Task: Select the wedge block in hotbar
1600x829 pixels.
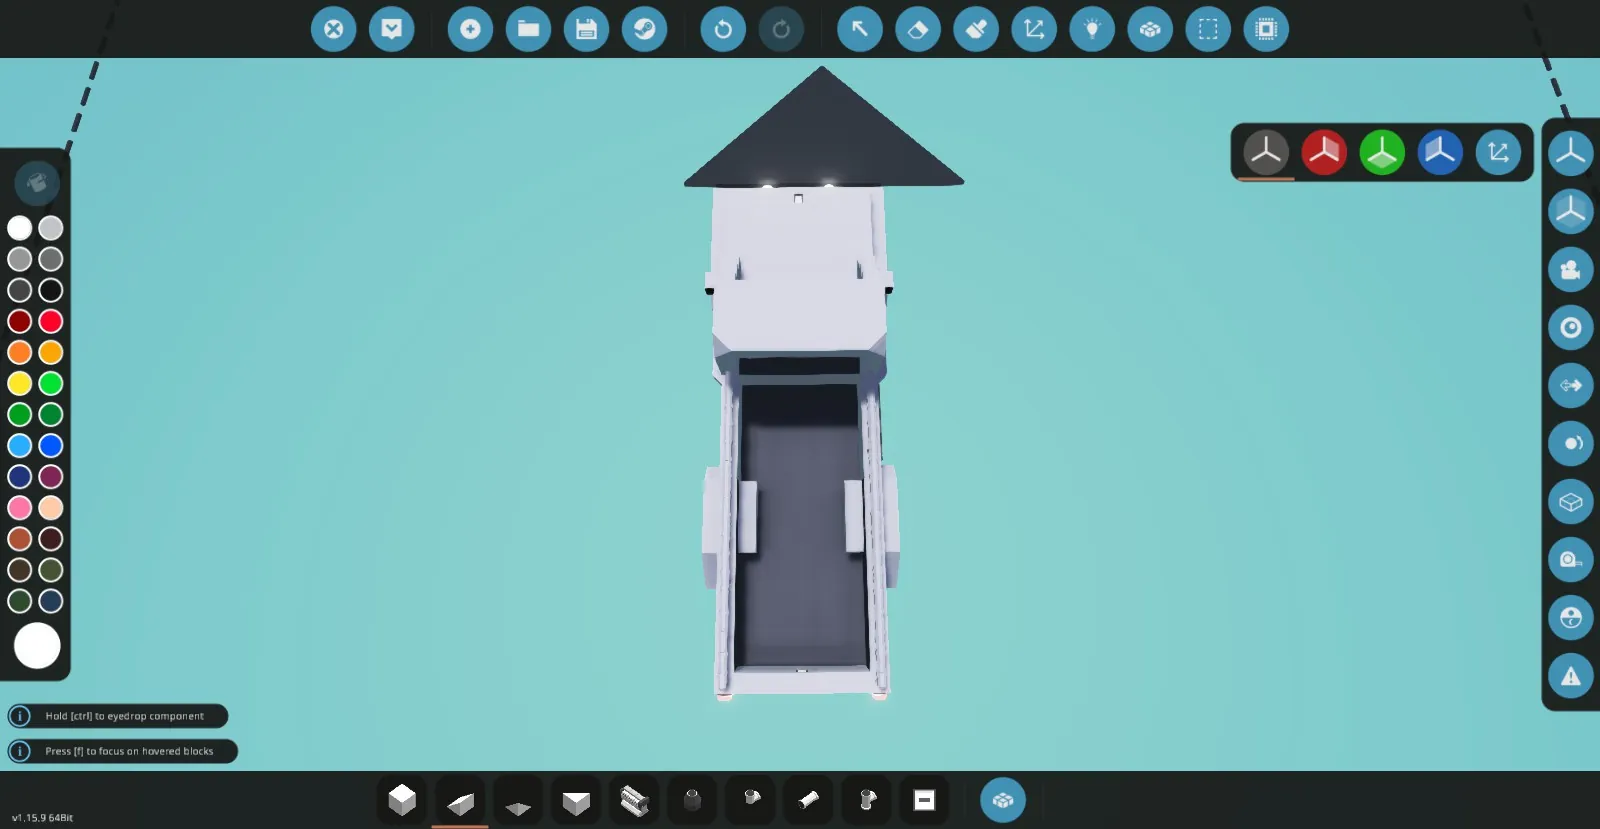Action: pos(460,801)
